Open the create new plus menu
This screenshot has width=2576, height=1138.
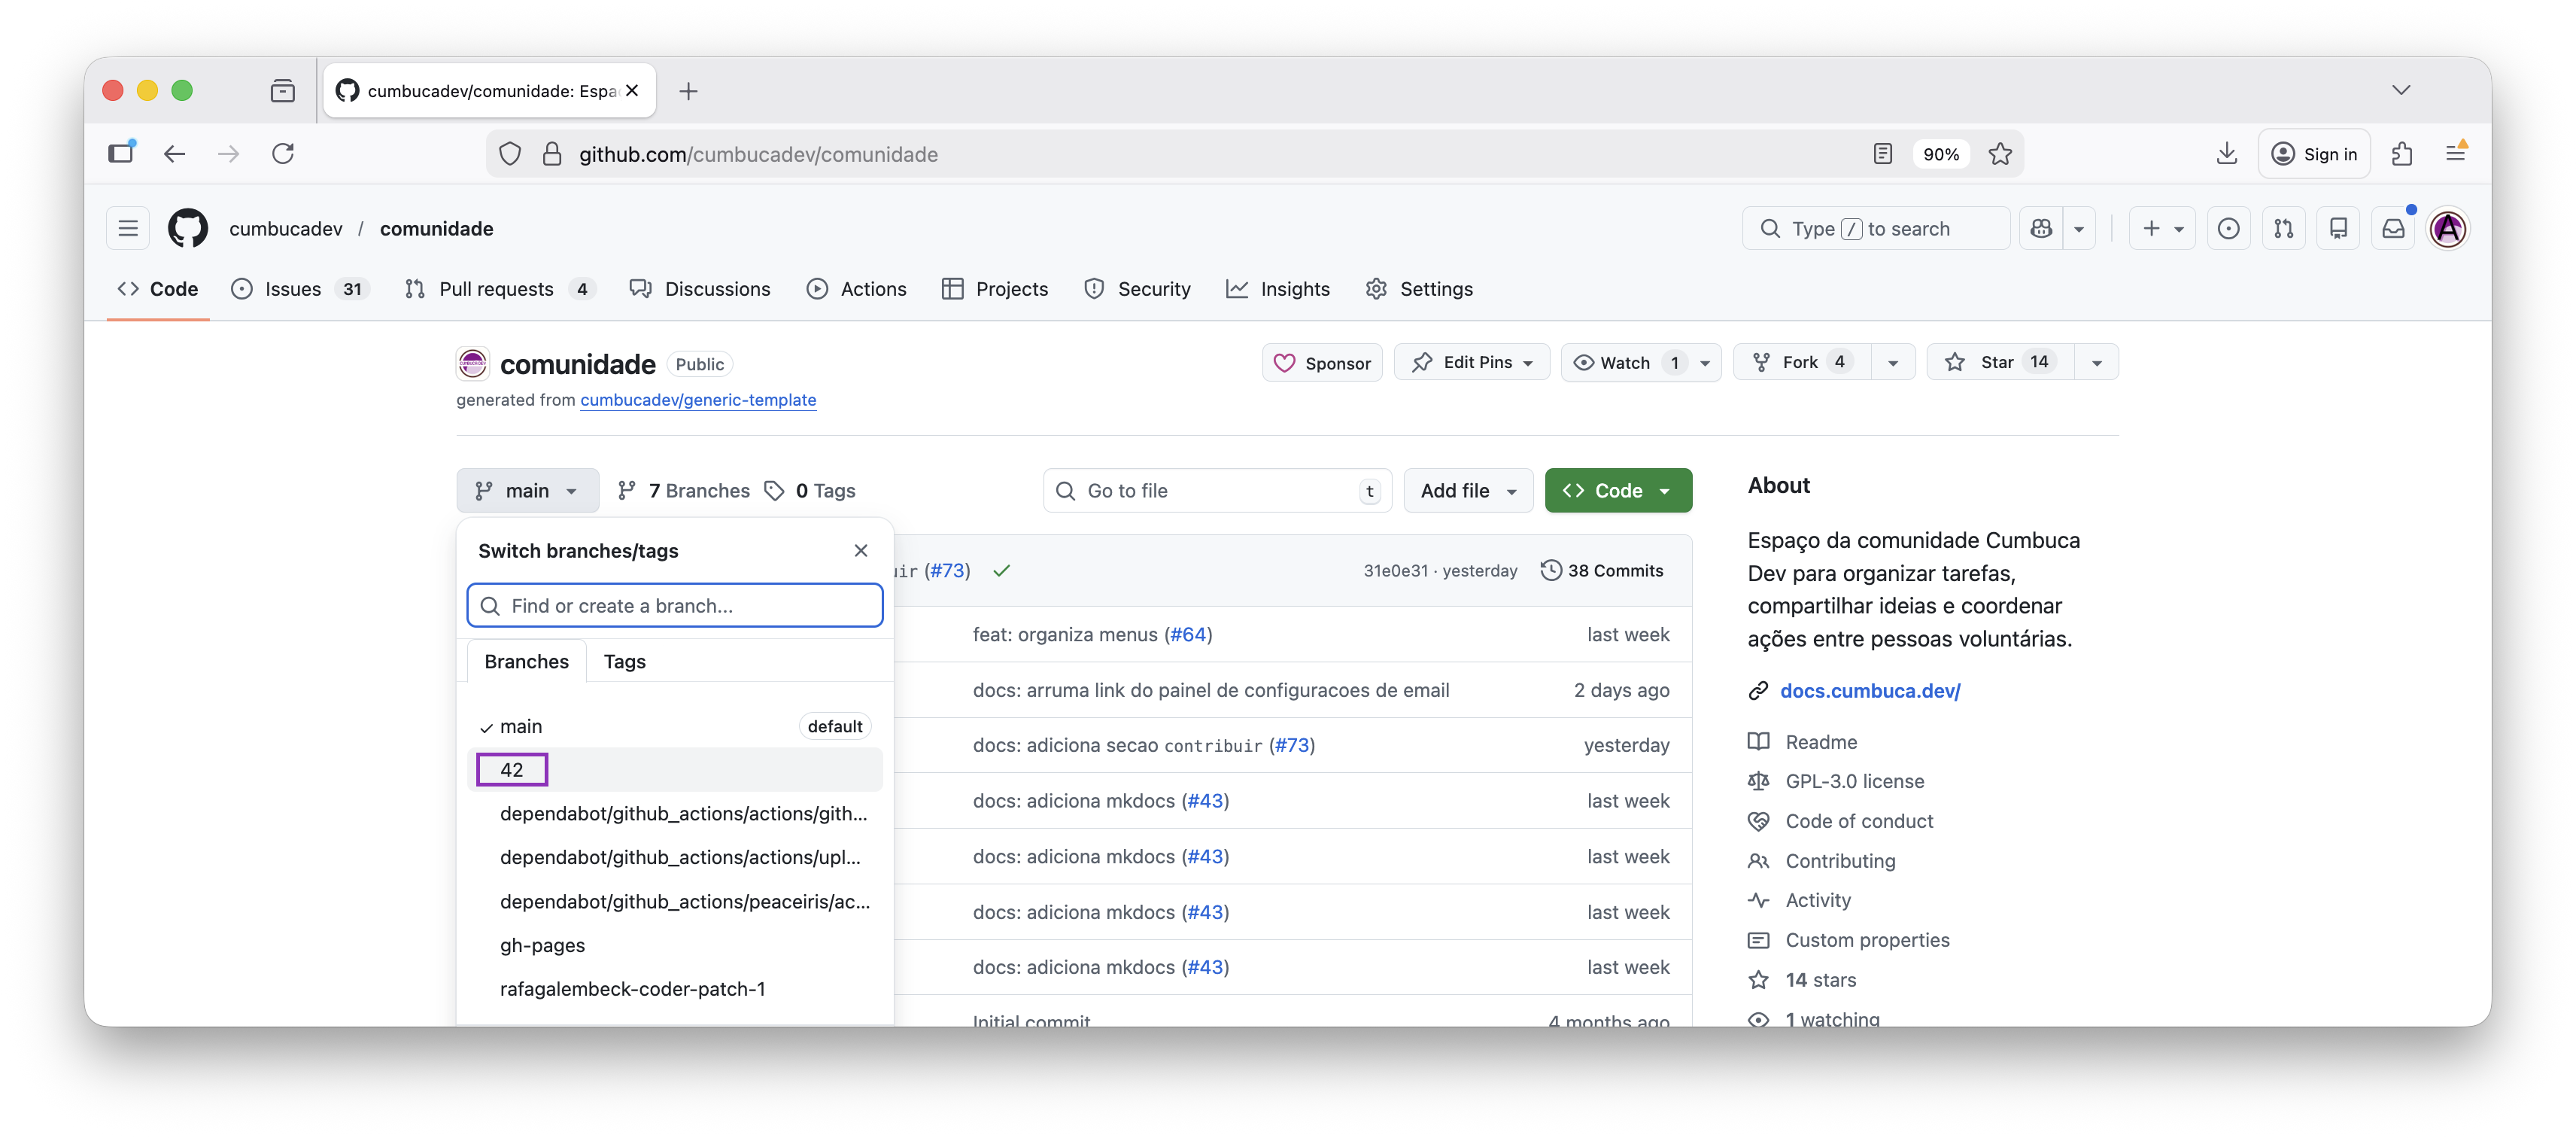[x=2162, y=229]
